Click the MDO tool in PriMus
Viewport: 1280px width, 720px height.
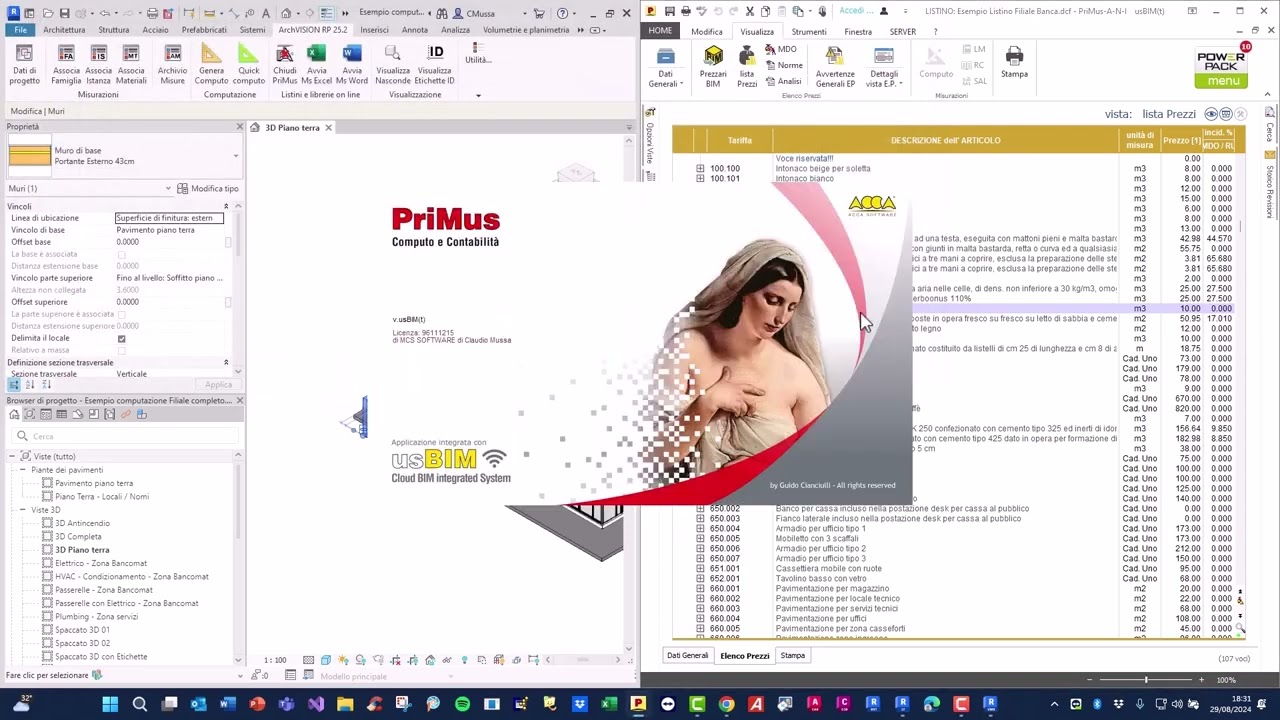[781, 49]
